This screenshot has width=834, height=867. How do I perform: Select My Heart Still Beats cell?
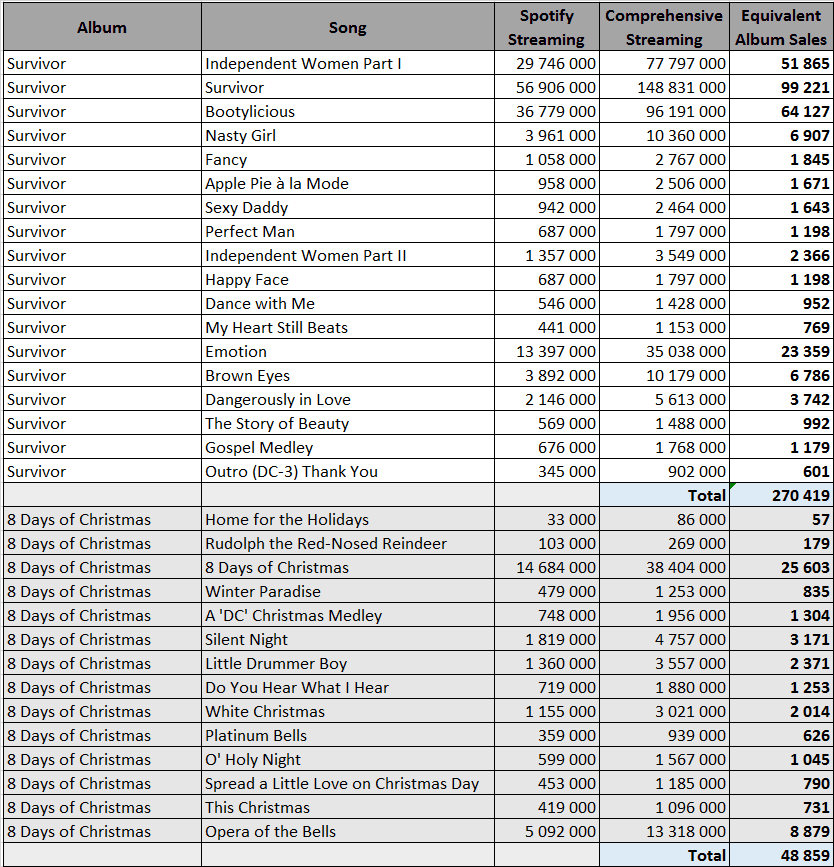click(x=348, y=327)
